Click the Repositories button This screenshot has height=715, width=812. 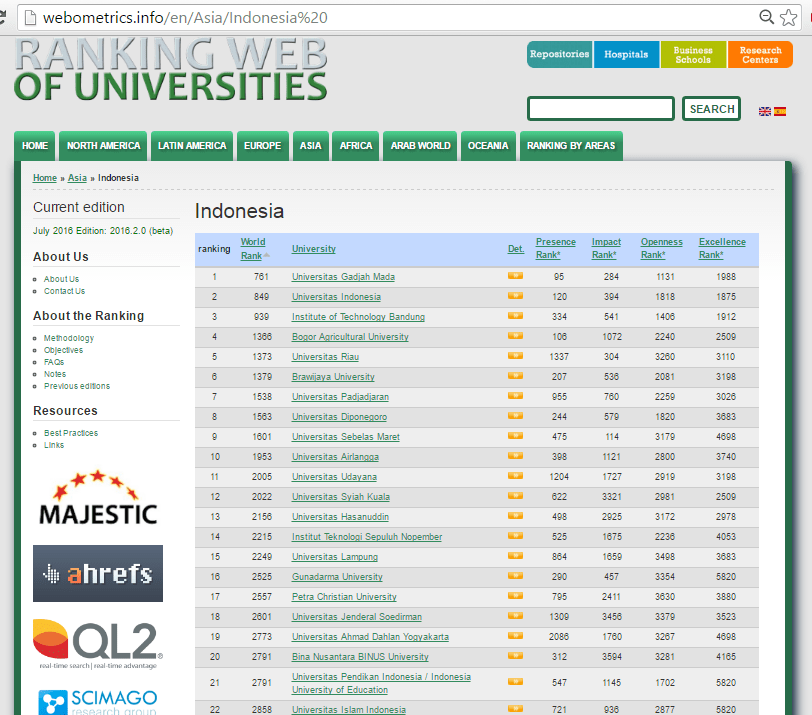[x=560, y=54]
